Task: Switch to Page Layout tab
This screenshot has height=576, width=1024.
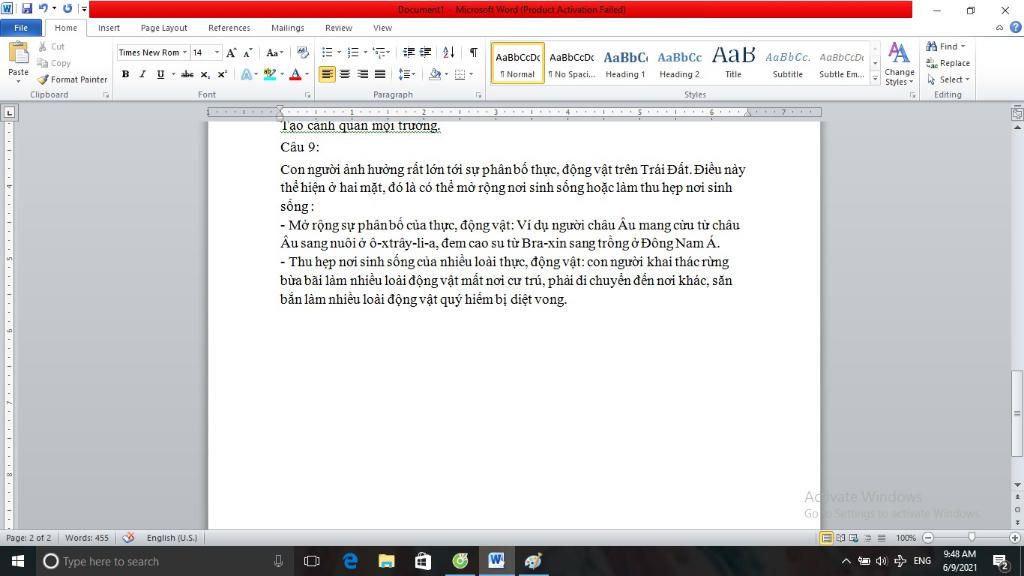Action: 164,28
